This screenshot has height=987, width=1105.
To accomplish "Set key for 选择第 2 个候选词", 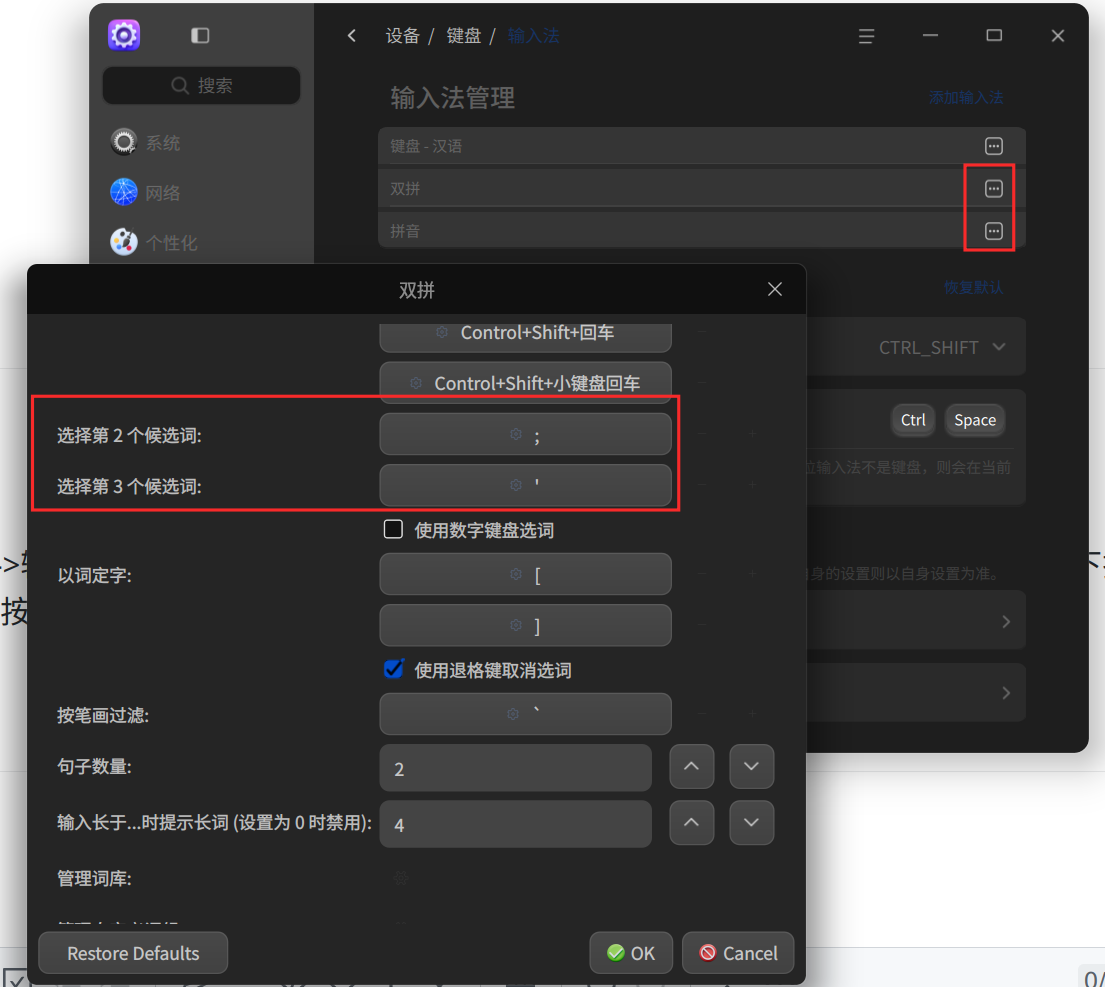I will [525, 434].
